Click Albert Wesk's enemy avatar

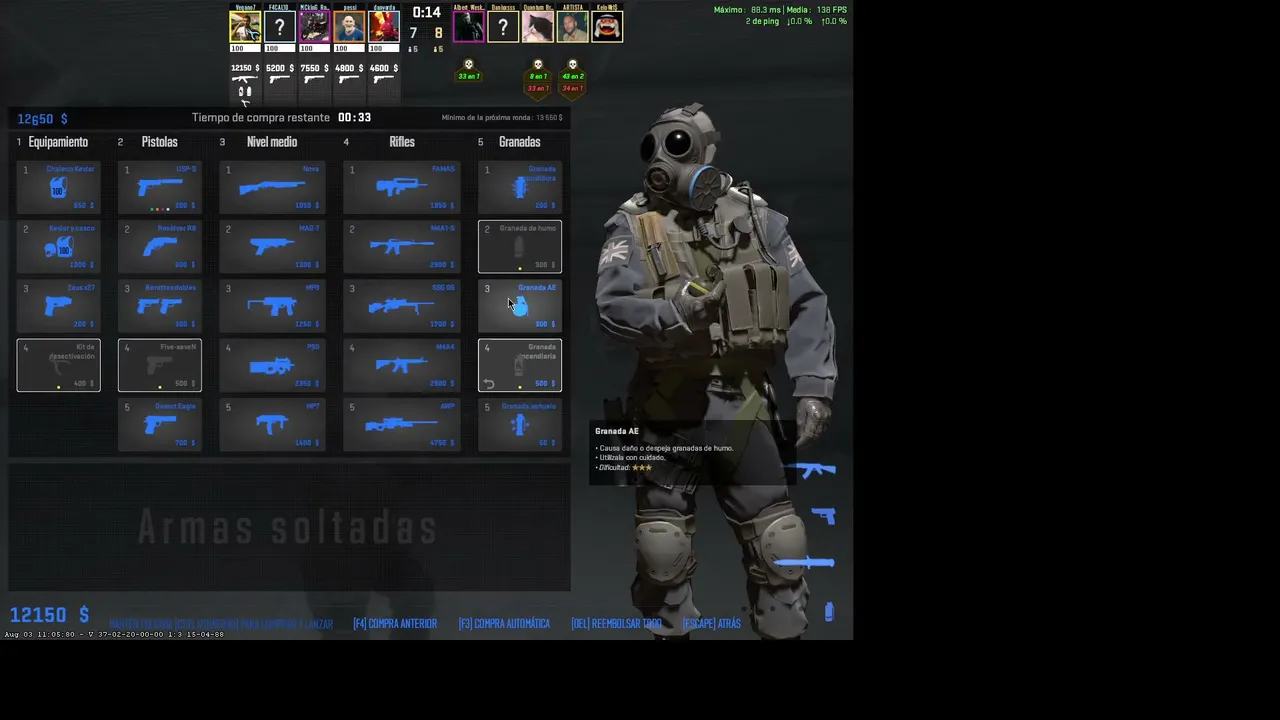[x=469, y=27]
